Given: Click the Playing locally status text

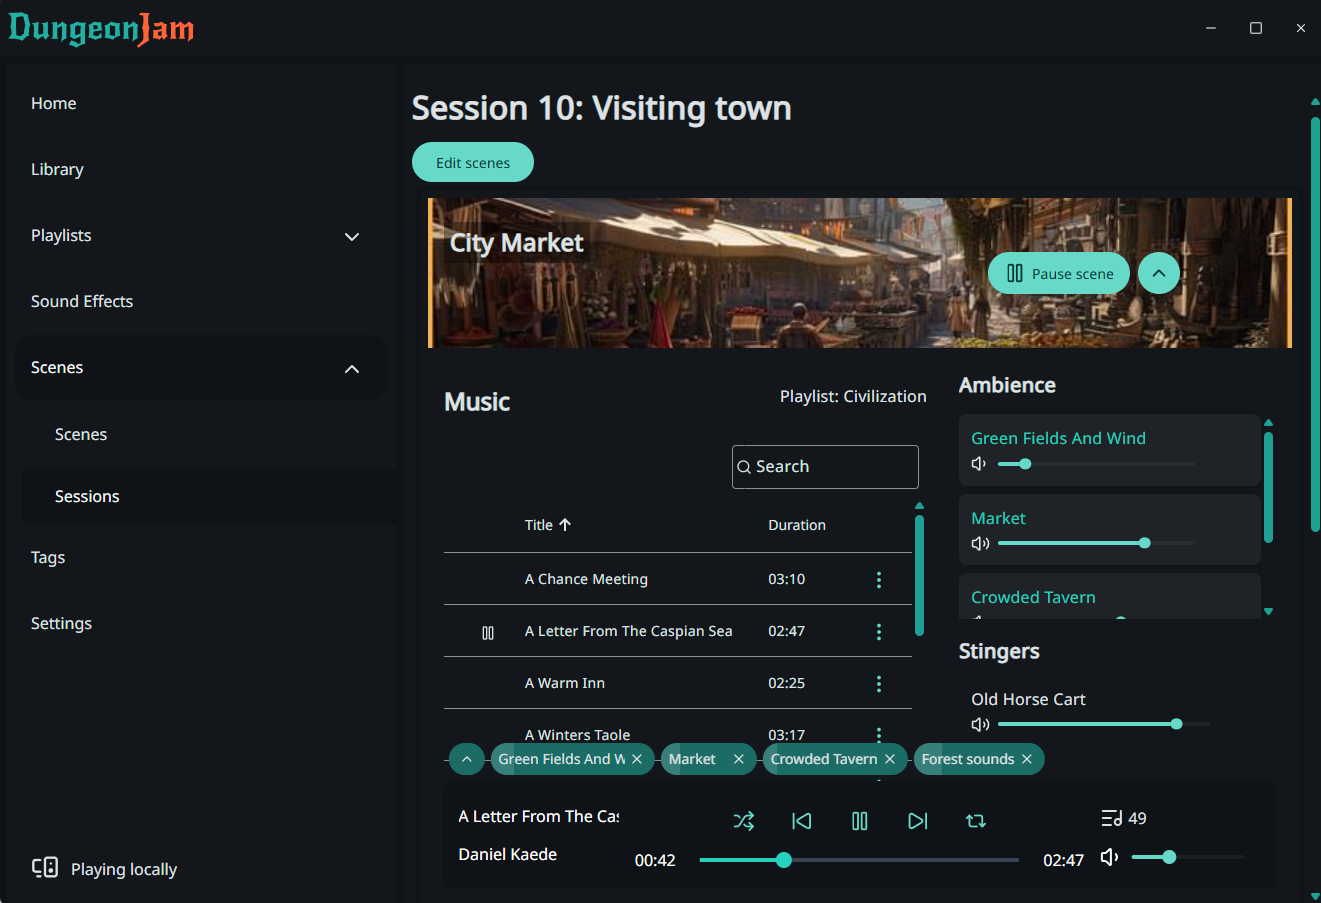Looking at the screenshot, I should [124, 869].
